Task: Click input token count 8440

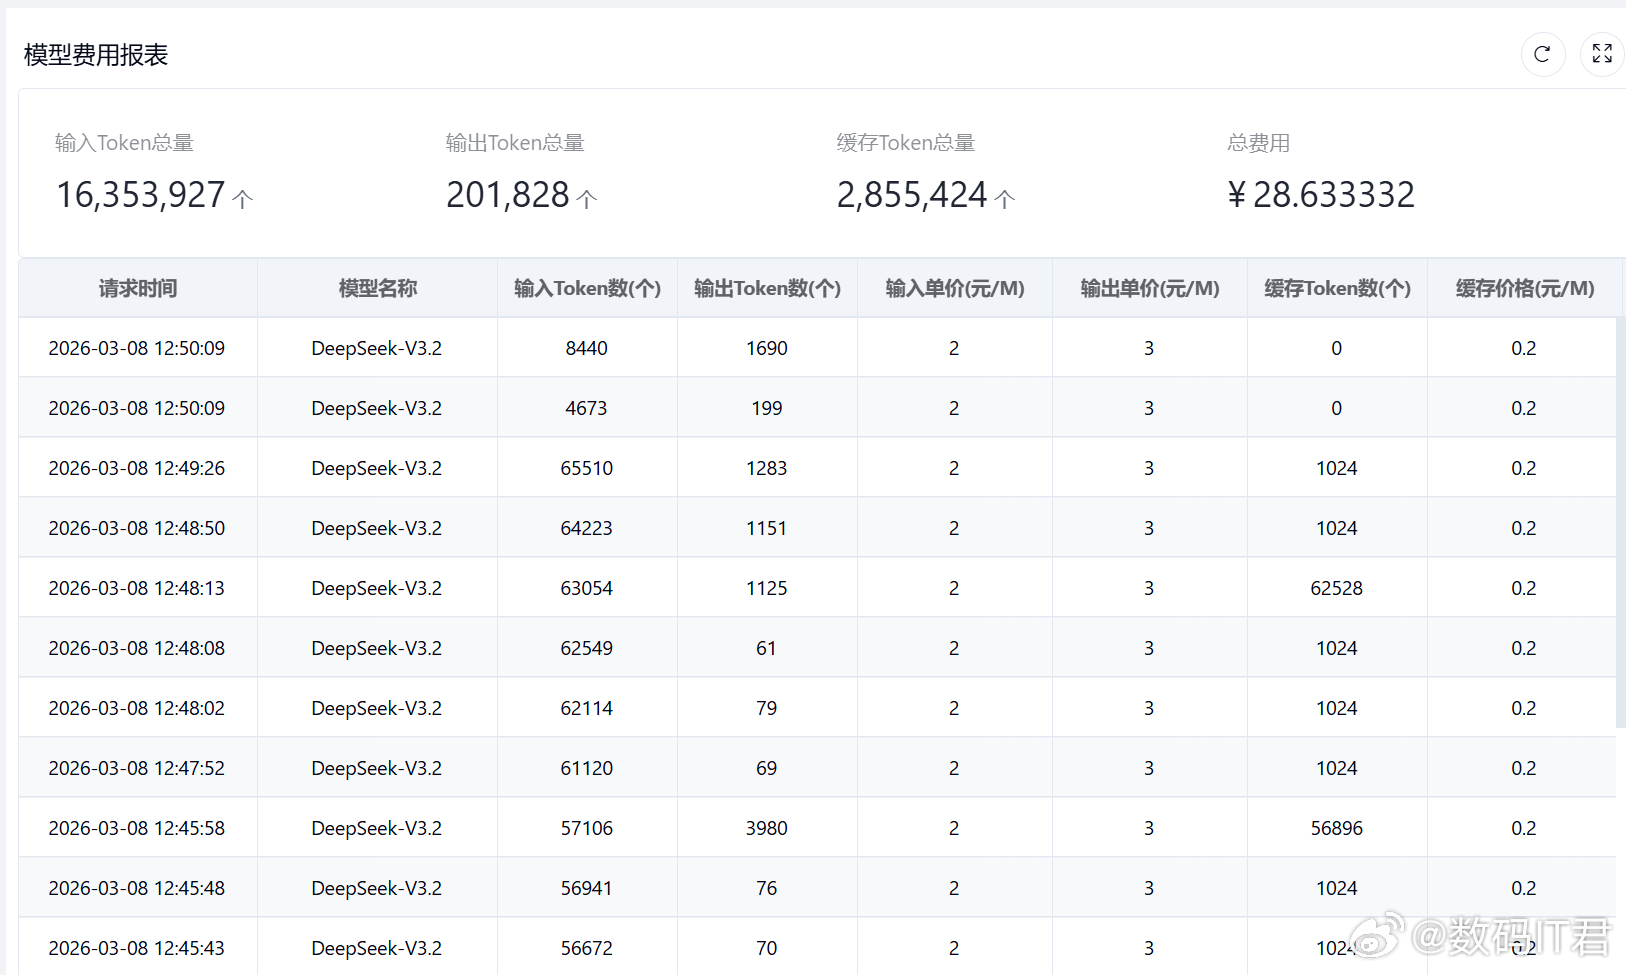Action: tap(586, 348)
